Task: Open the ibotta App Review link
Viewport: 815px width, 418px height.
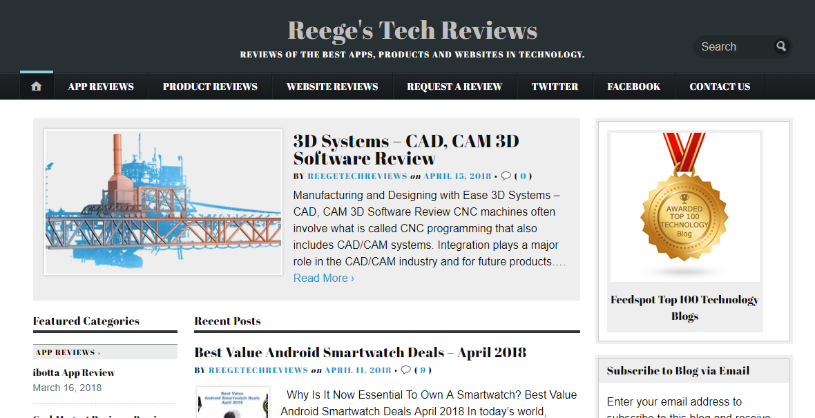Action: click(x=74, y=372)
